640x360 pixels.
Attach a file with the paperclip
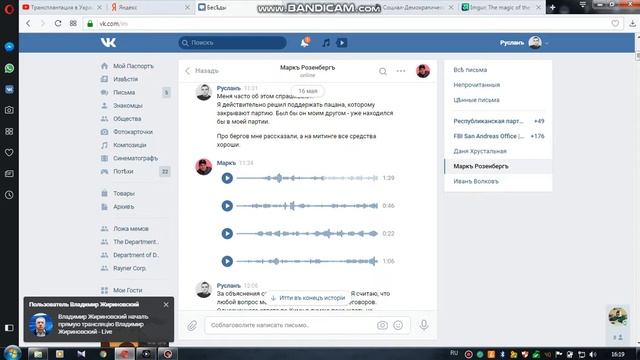192,325
